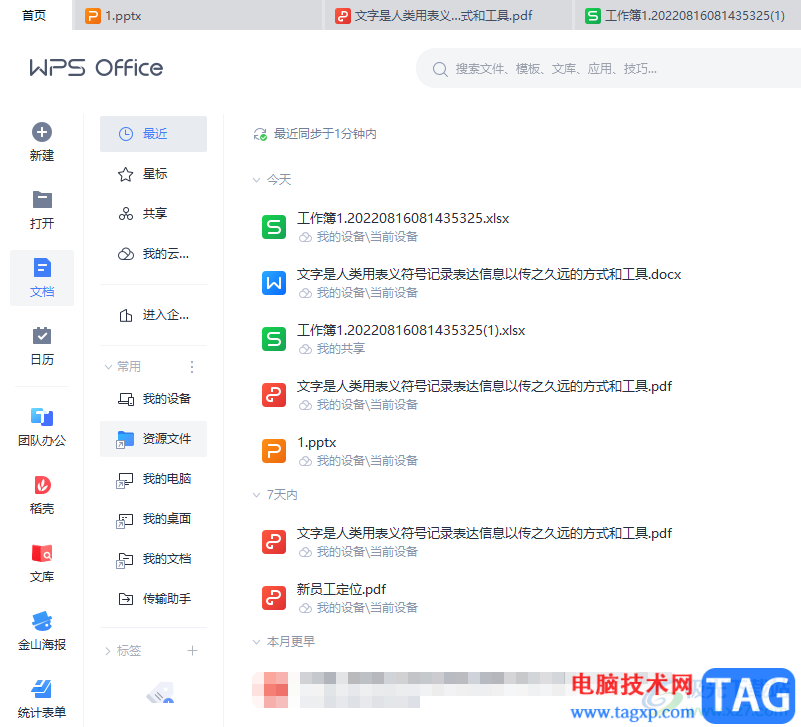Open 我的文档 shortcut
The image size is (801, 727).
point(153,559)
